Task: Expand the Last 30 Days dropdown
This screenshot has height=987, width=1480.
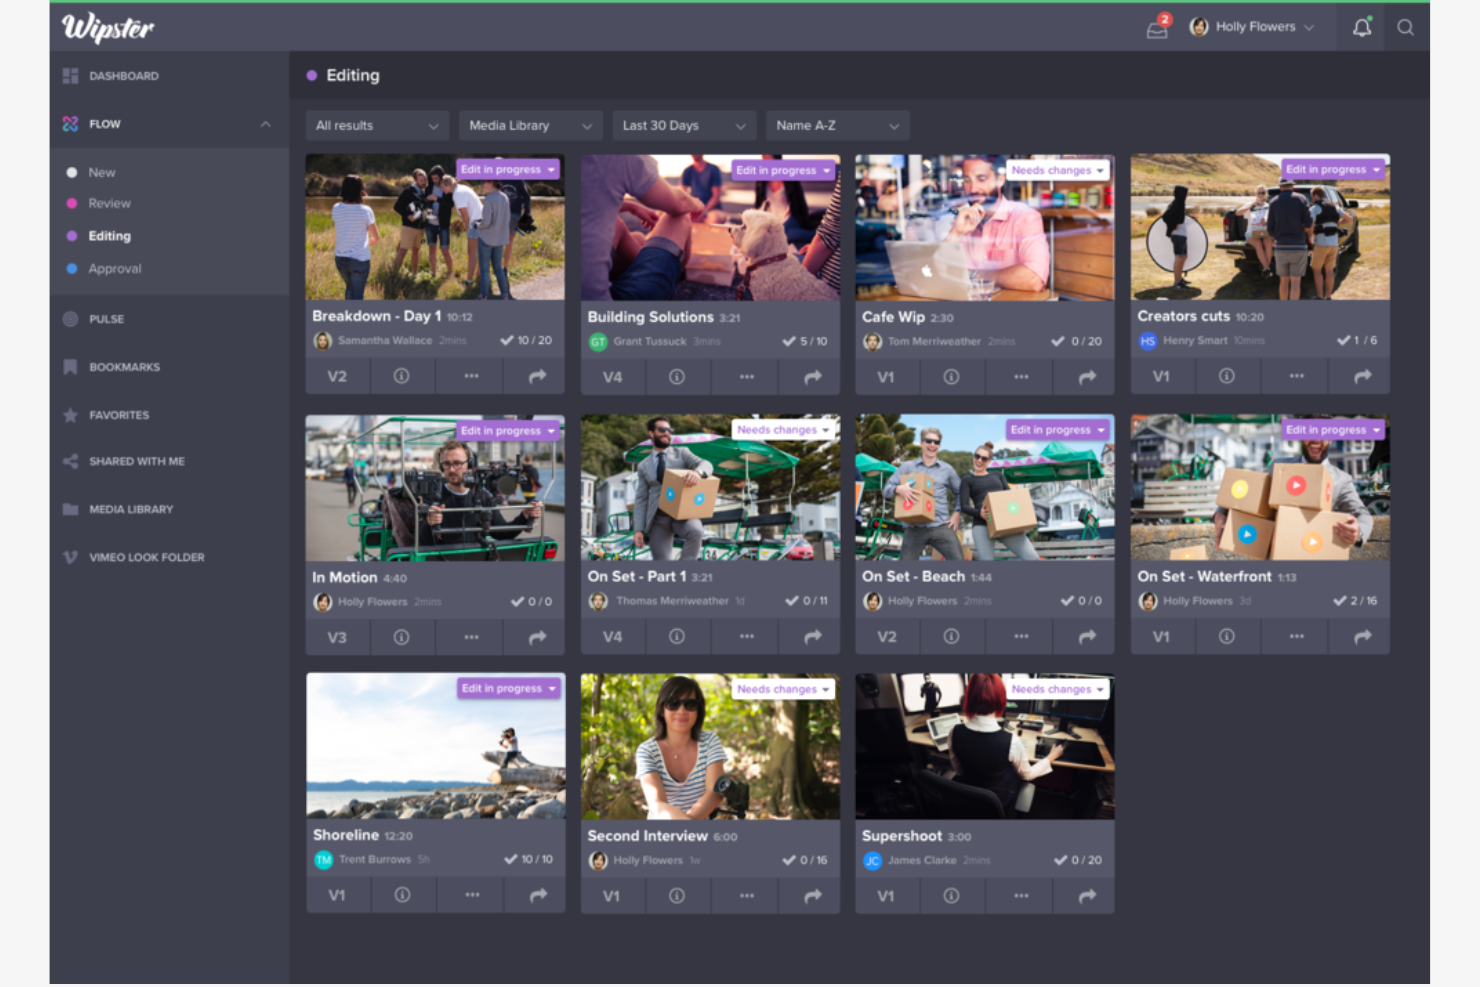Action: [x=683, y=126]
